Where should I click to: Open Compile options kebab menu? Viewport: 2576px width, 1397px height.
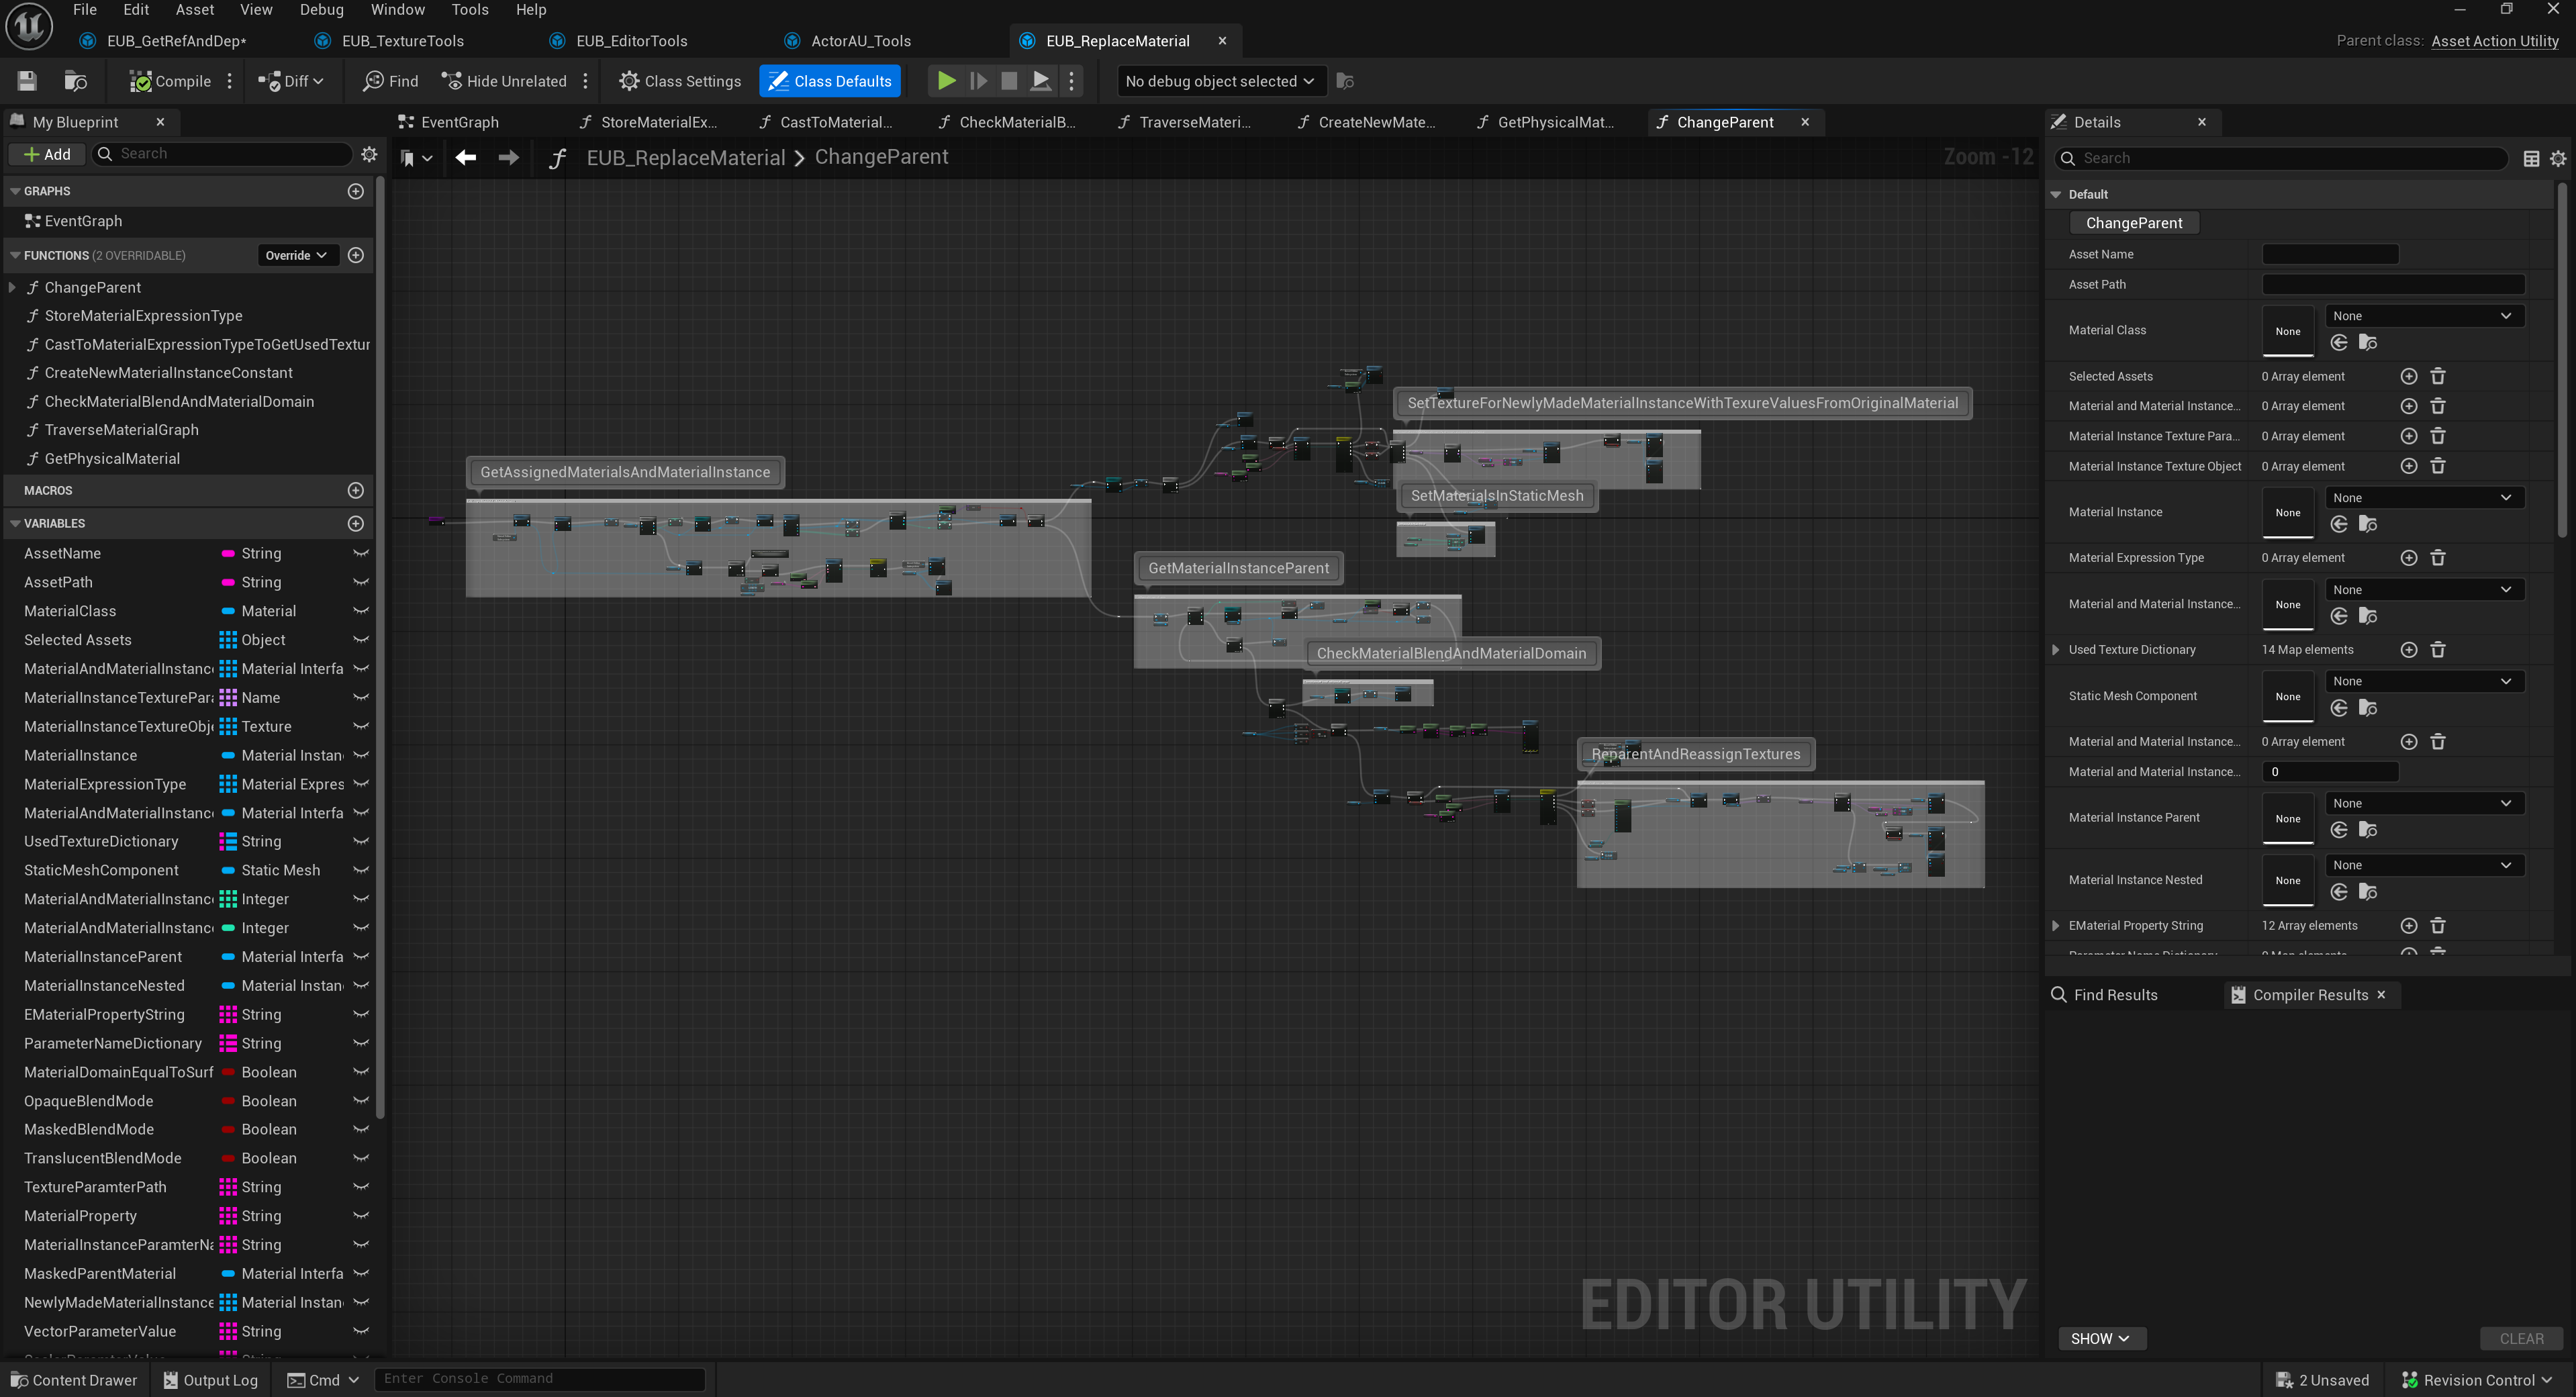tap(230, 81)
